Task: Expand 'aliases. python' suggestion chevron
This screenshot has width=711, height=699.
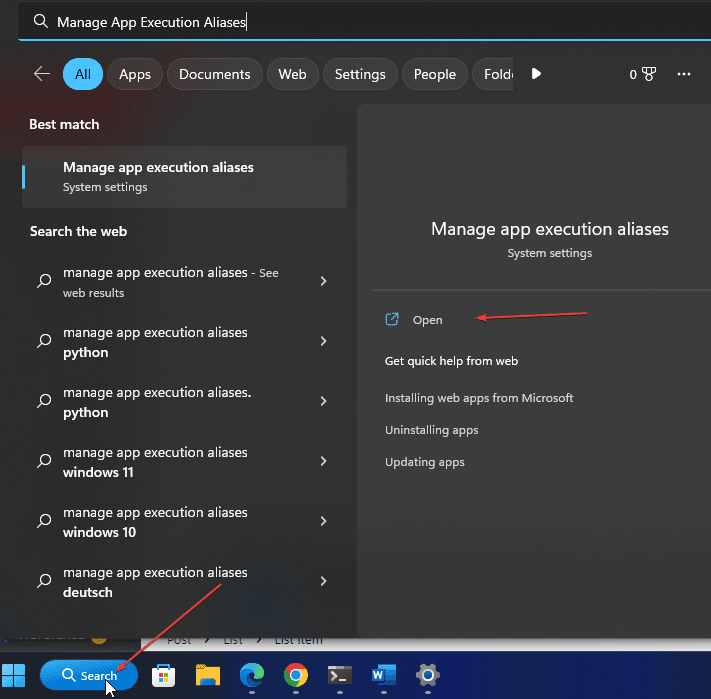Action: pyautogui.click(x=323, y=401)
